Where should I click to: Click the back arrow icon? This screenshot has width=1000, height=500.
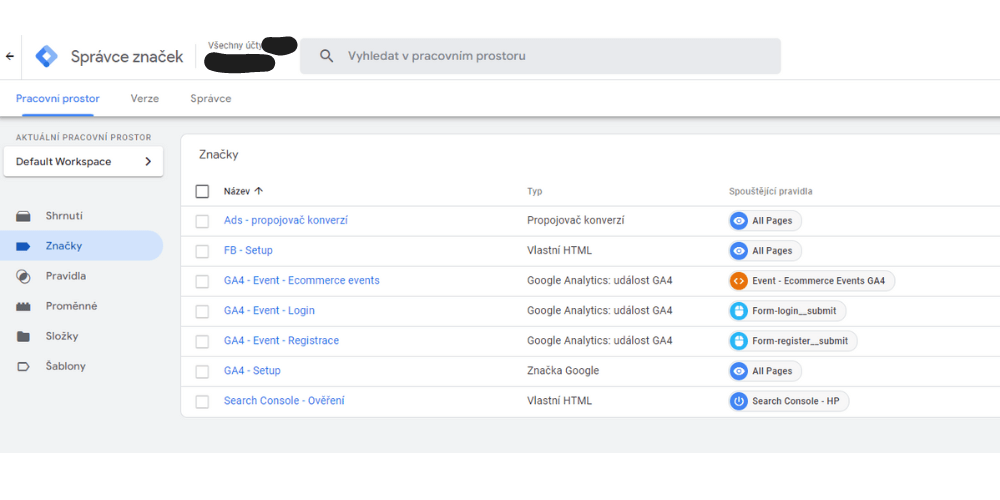coord(10,57)
